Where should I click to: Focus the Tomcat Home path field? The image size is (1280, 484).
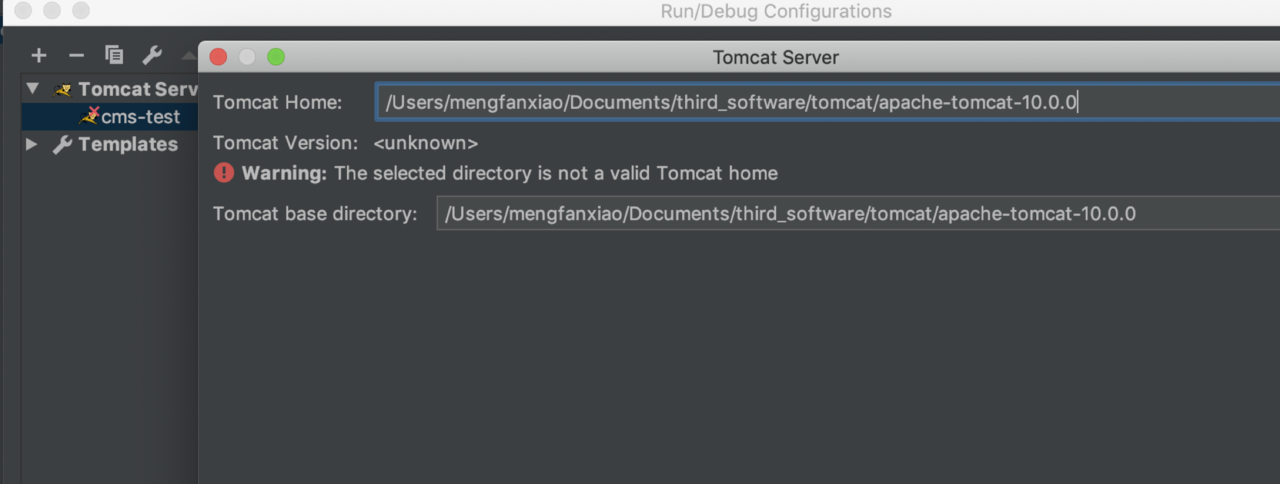coord(828,102)
